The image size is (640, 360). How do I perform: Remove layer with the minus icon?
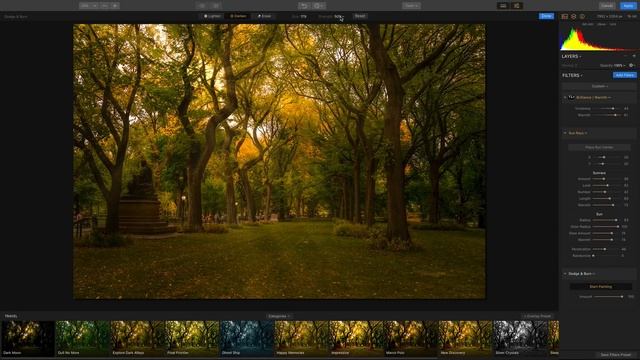[626, 56]
